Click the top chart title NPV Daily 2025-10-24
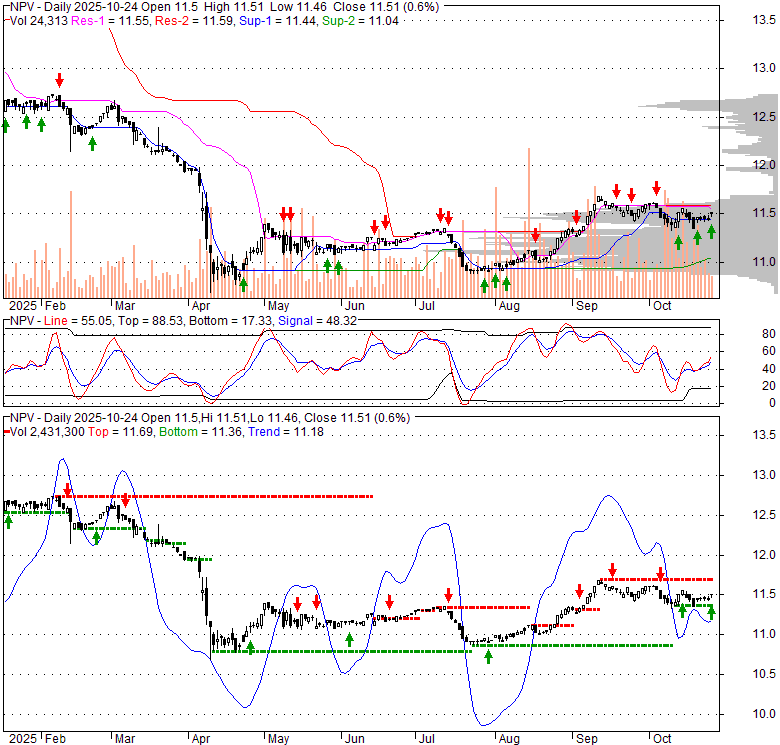This screenshot has width=780, height=745. point(224,7)
